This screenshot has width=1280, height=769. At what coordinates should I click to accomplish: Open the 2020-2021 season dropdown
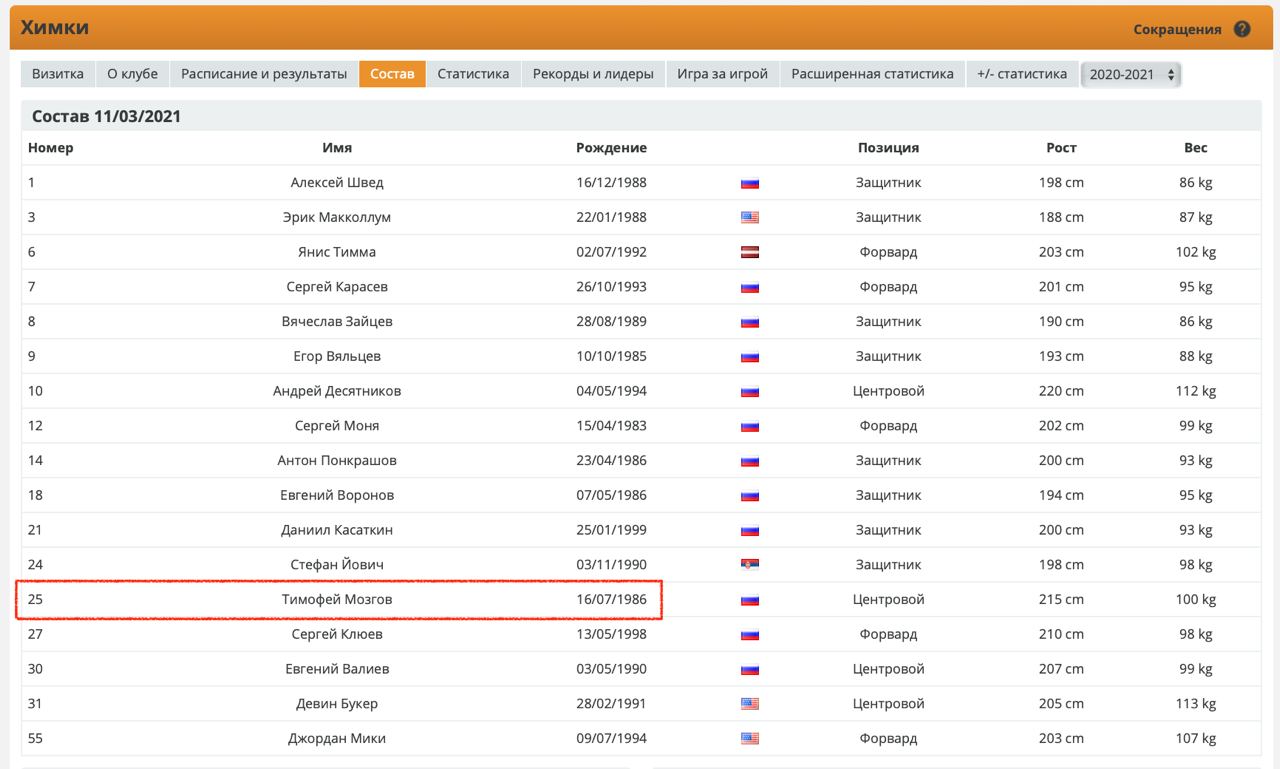click(1131, 74)
